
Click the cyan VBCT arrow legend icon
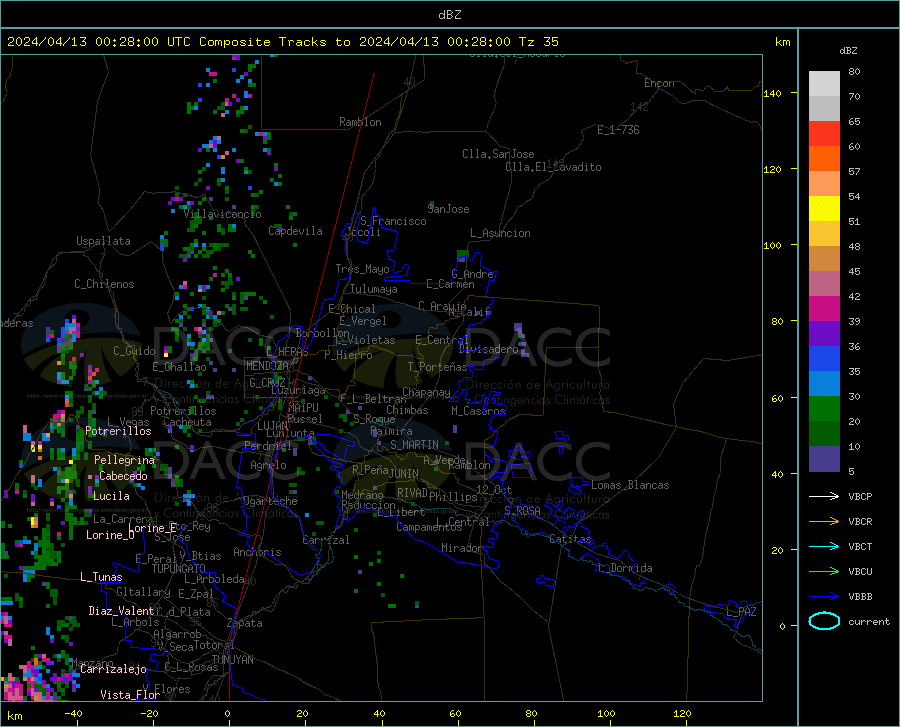click(x=824, y=546)
